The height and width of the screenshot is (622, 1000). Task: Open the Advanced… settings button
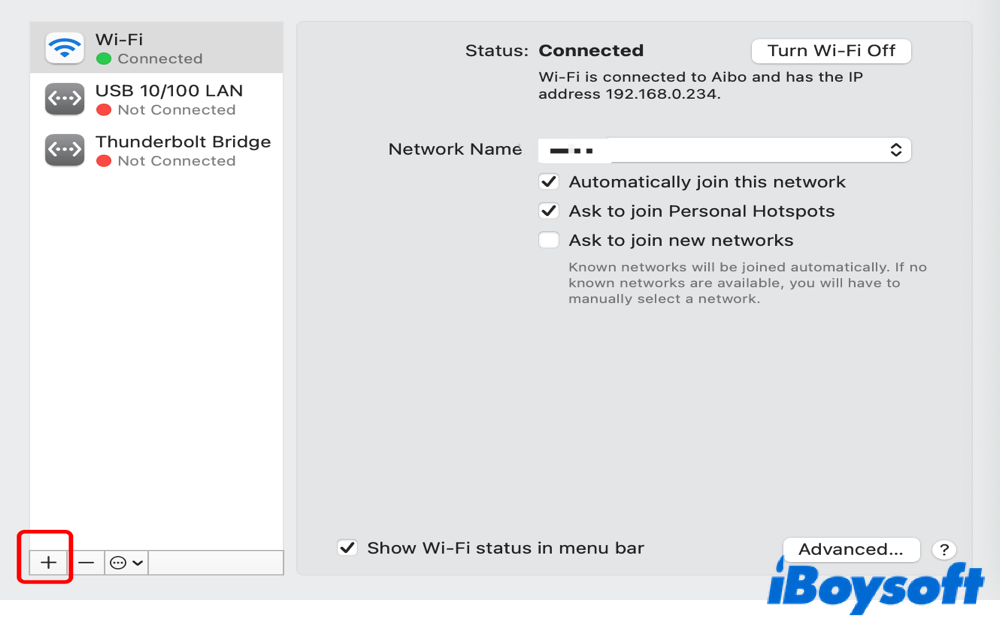coord(850,549)
